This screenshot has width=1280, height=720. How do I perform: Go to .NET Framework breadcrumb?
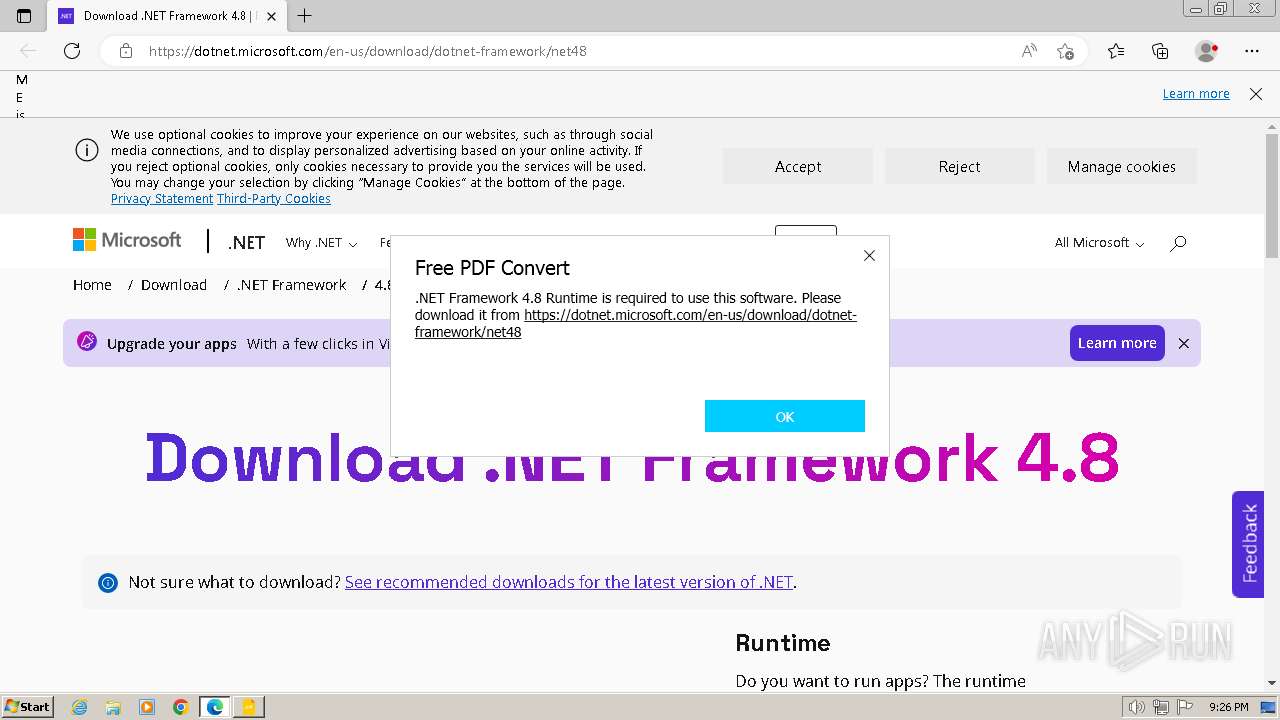click(x=292, y=285)
